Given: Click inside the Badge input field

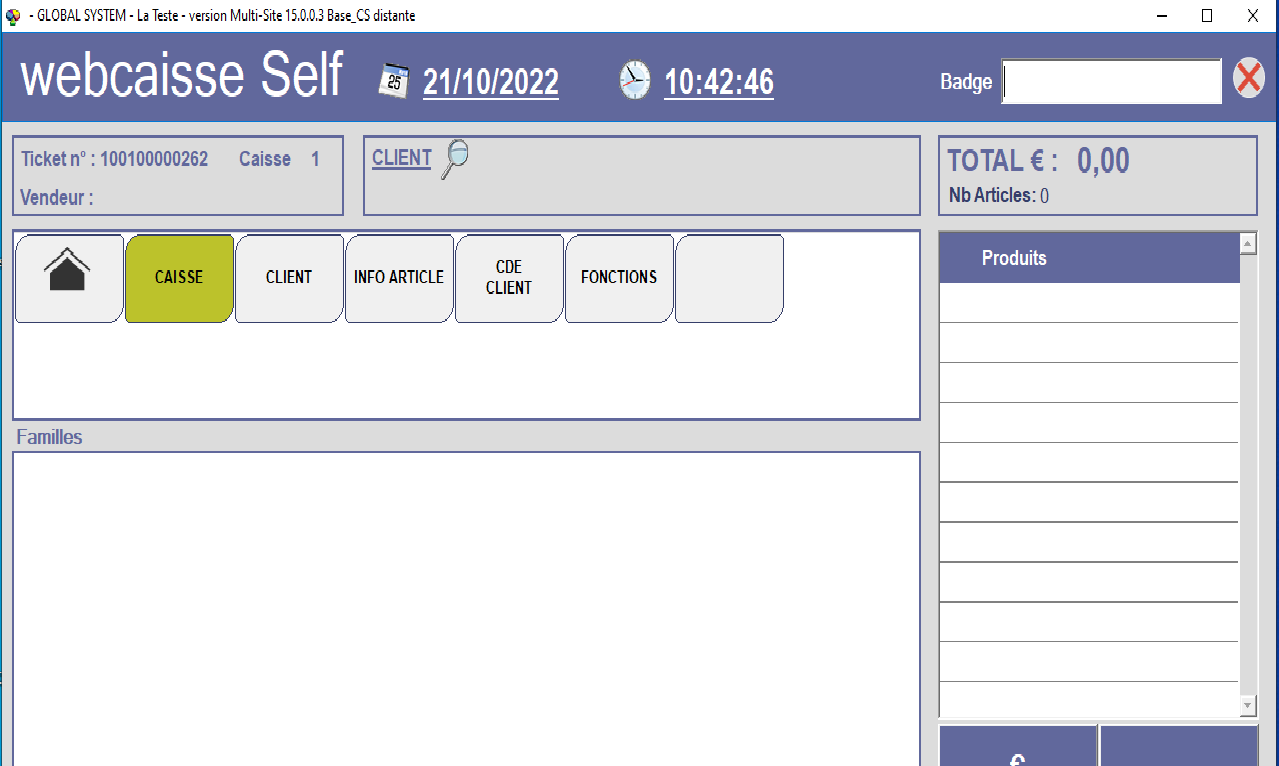Looking at the screenshot, I should coord(1111,81).
